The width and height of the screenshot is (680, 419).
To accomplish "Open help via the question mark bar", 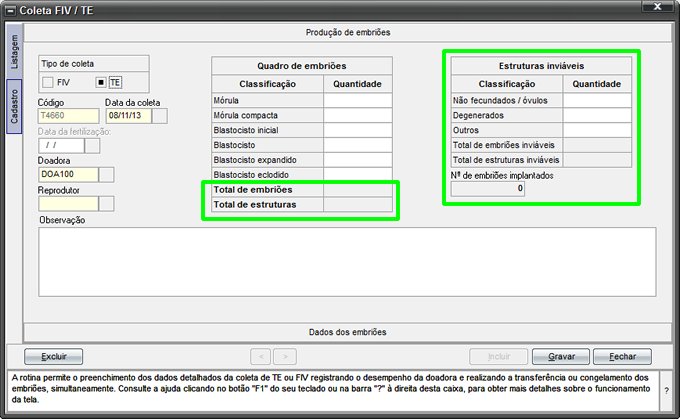I will 666,390.
